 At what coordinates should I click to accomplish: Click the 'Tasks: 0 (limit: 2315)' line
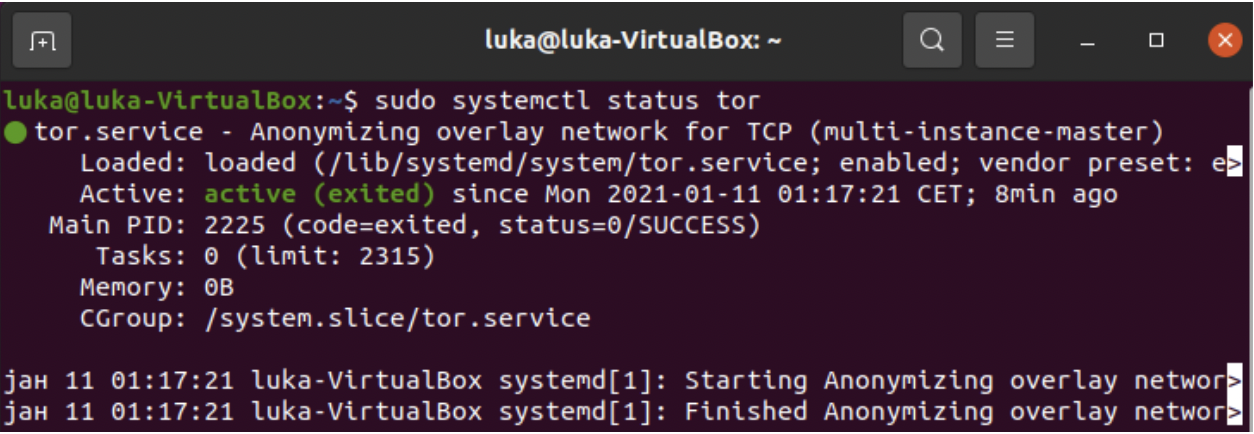[266, 257]
